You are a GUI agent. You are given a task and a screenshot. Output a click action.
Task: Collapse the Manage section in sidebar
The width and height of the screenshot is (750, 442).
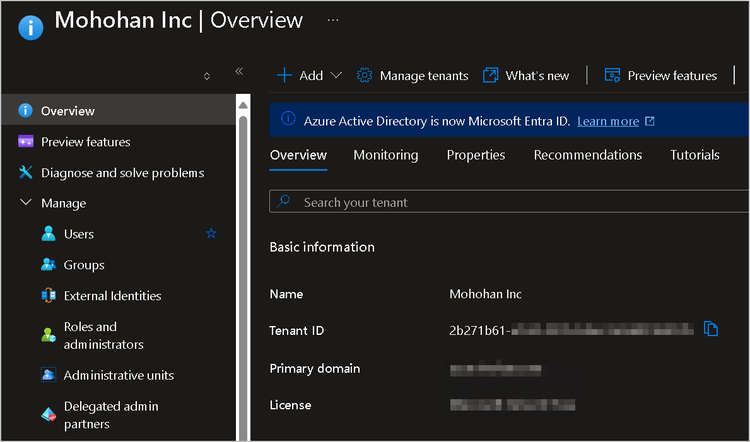tap(26, 203)
